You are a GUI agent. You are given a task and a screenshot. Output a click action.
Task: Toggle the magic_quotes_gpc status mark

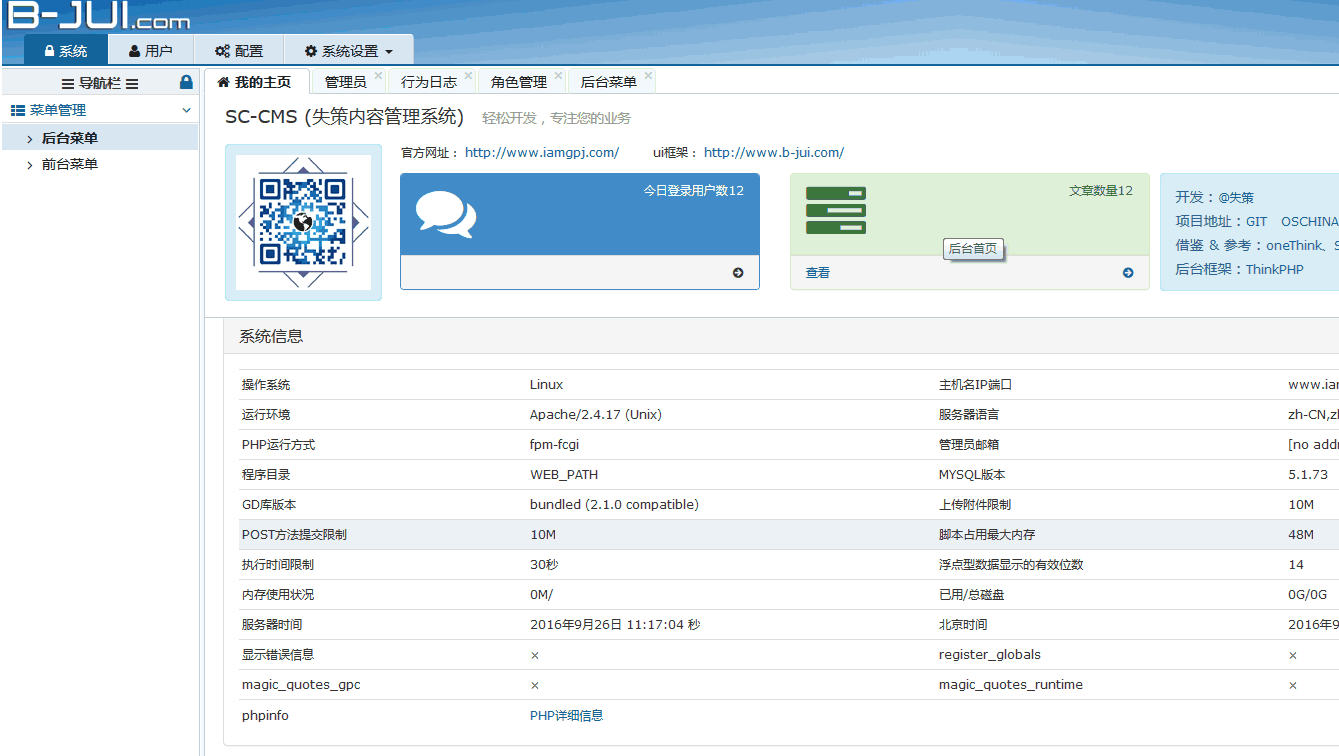pos(534,685)
